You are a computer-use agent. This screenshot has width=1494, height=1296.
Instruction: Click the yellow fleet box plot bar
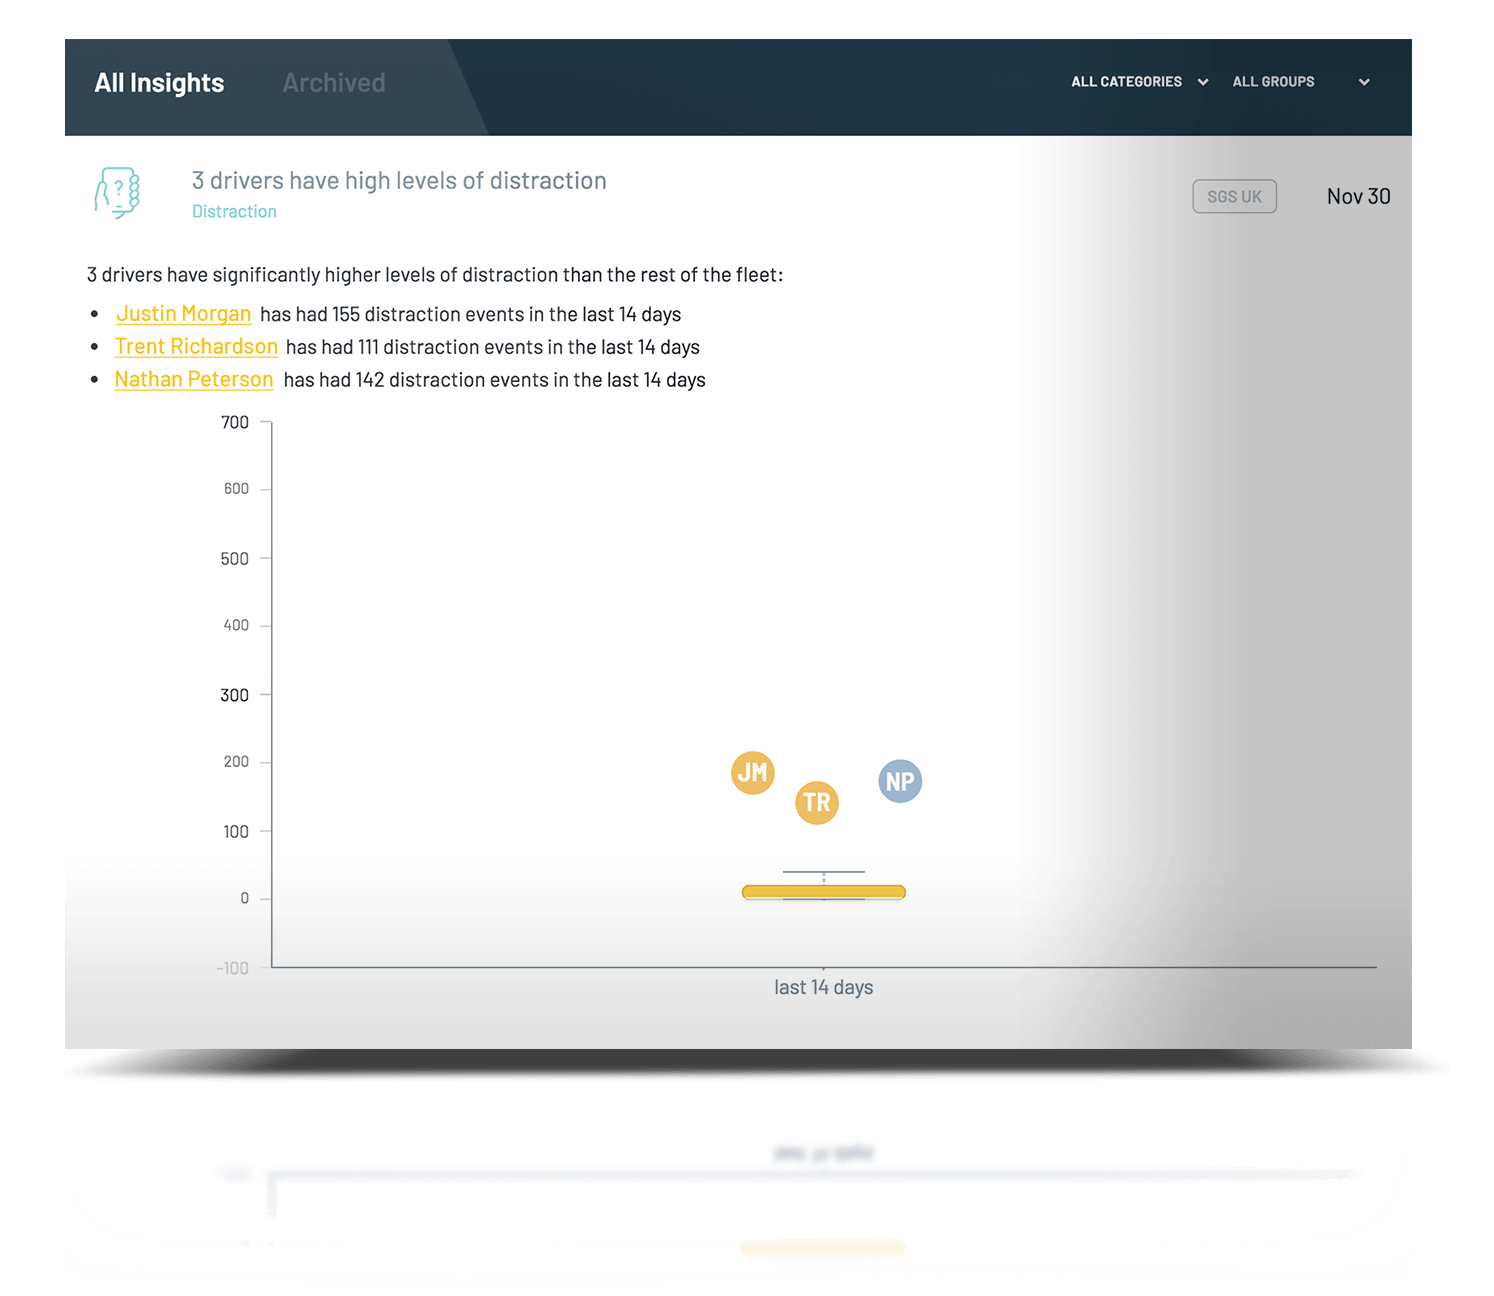coord(824,892)
